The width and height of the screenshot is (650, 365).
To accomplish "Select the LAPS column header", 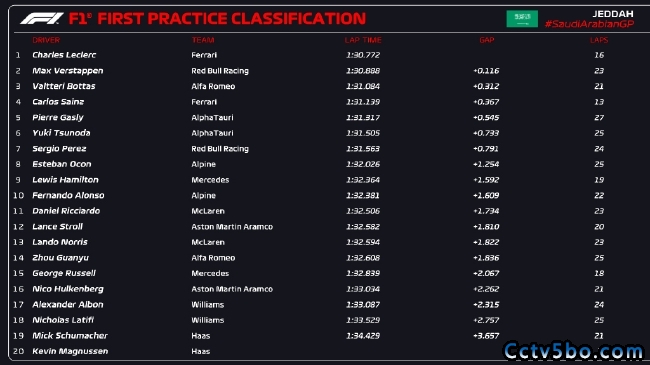I will coord(599,40).
